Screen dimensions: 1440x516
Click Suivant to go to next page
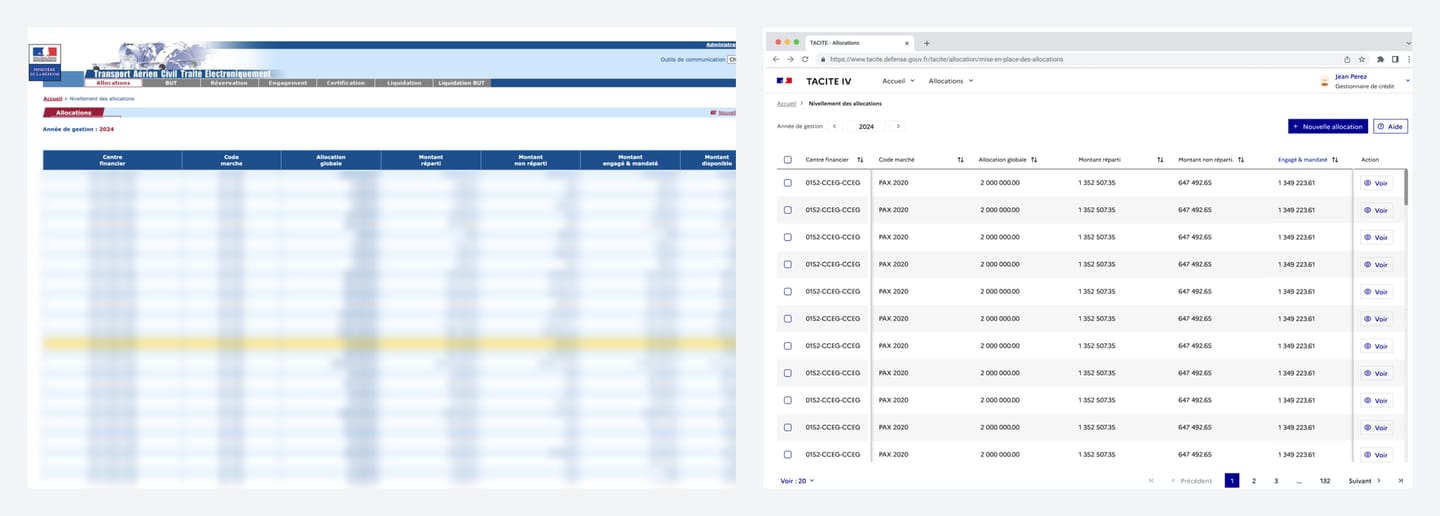coord(1364,481)
